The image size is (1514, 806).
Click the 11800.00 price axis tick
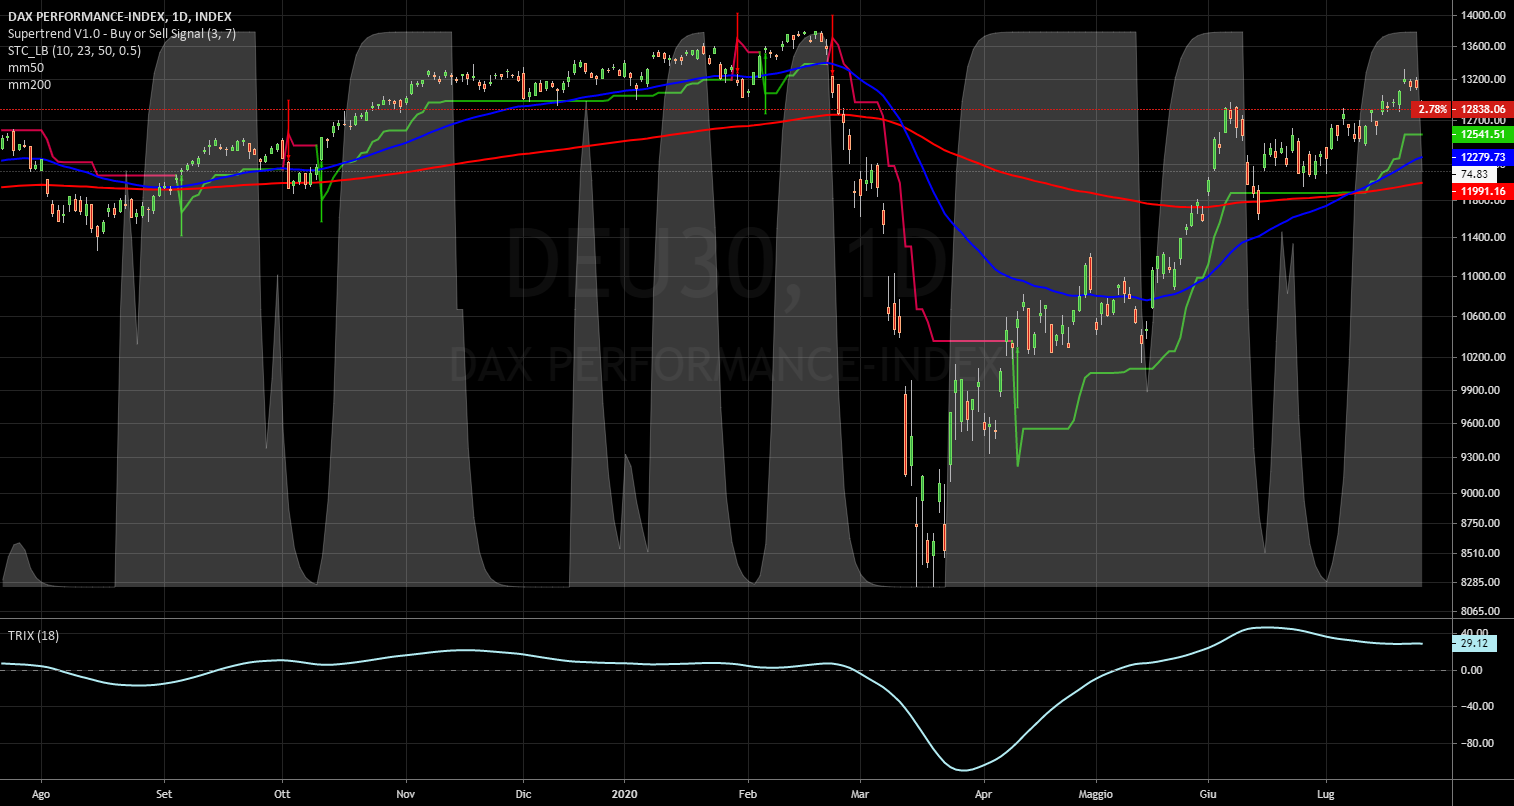click(1483, 201)
